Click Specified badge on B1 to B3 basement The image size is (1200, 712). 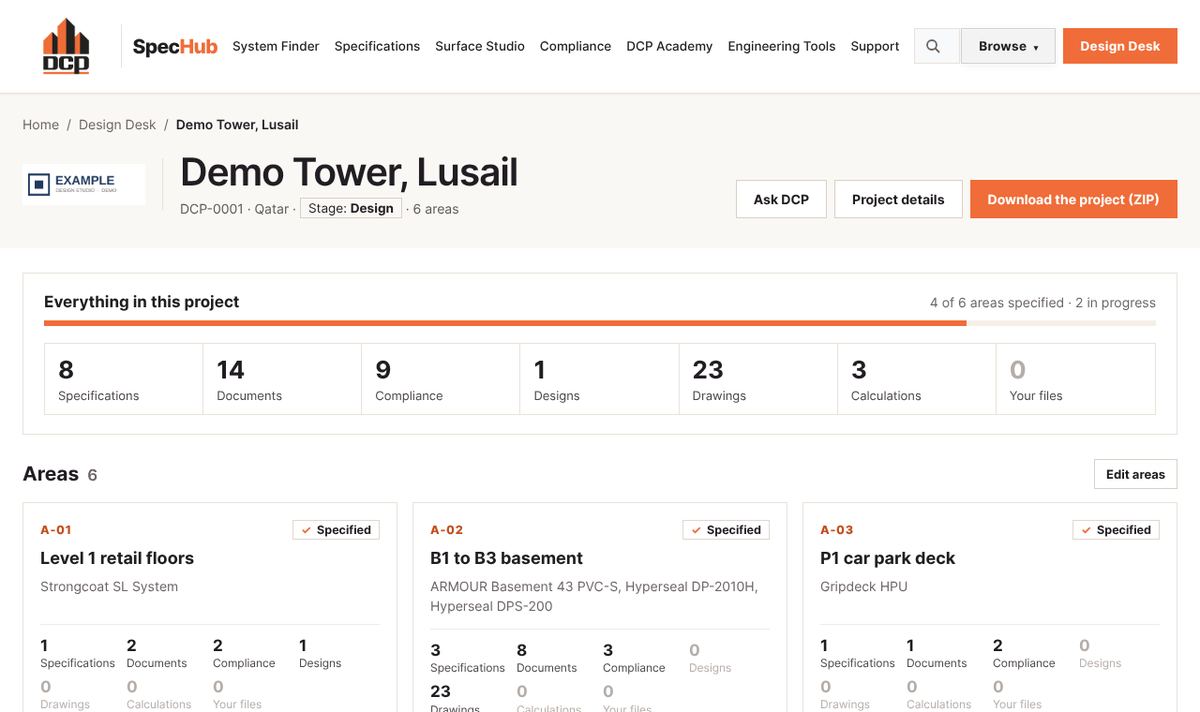tap(726, 530)
